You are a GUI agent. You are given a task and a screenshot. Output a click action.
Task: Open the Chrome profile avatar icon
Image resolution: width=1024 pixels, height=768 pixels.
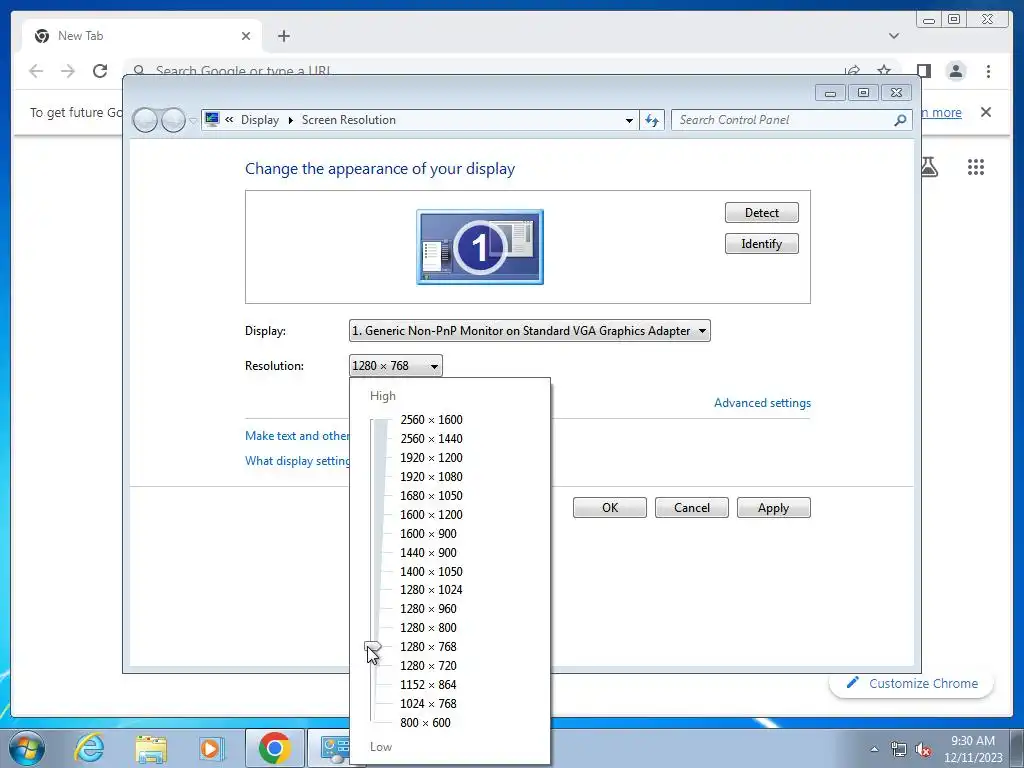pos(956,71)
